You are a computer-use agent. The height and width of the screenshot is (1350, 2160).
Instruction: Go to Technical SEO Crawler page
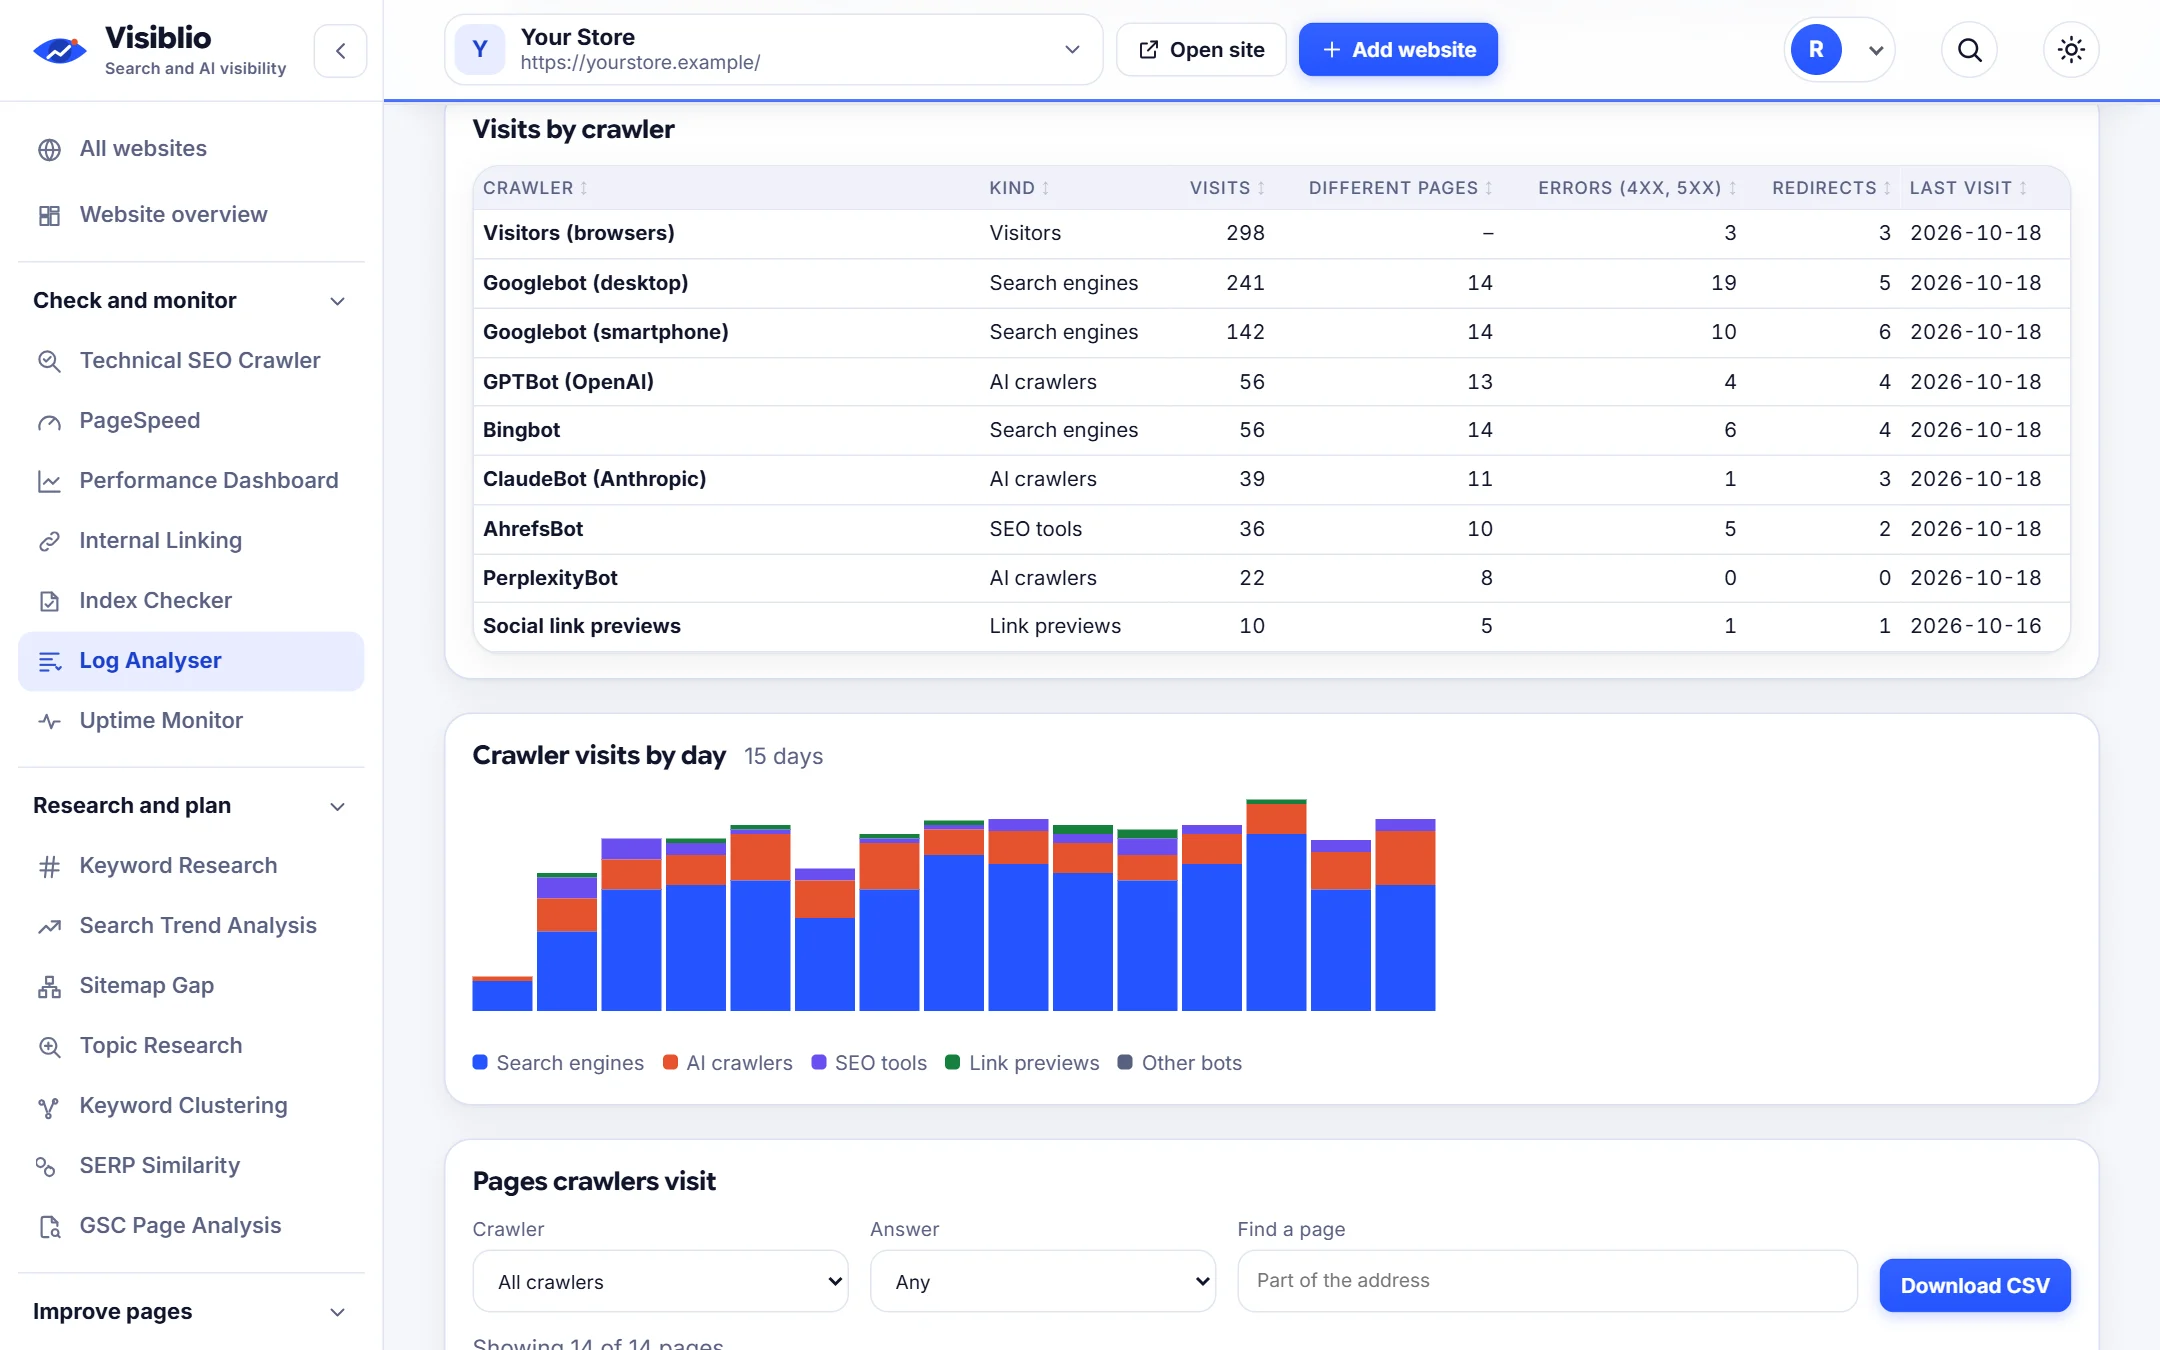pyautogui.click(x=191, y=361)
